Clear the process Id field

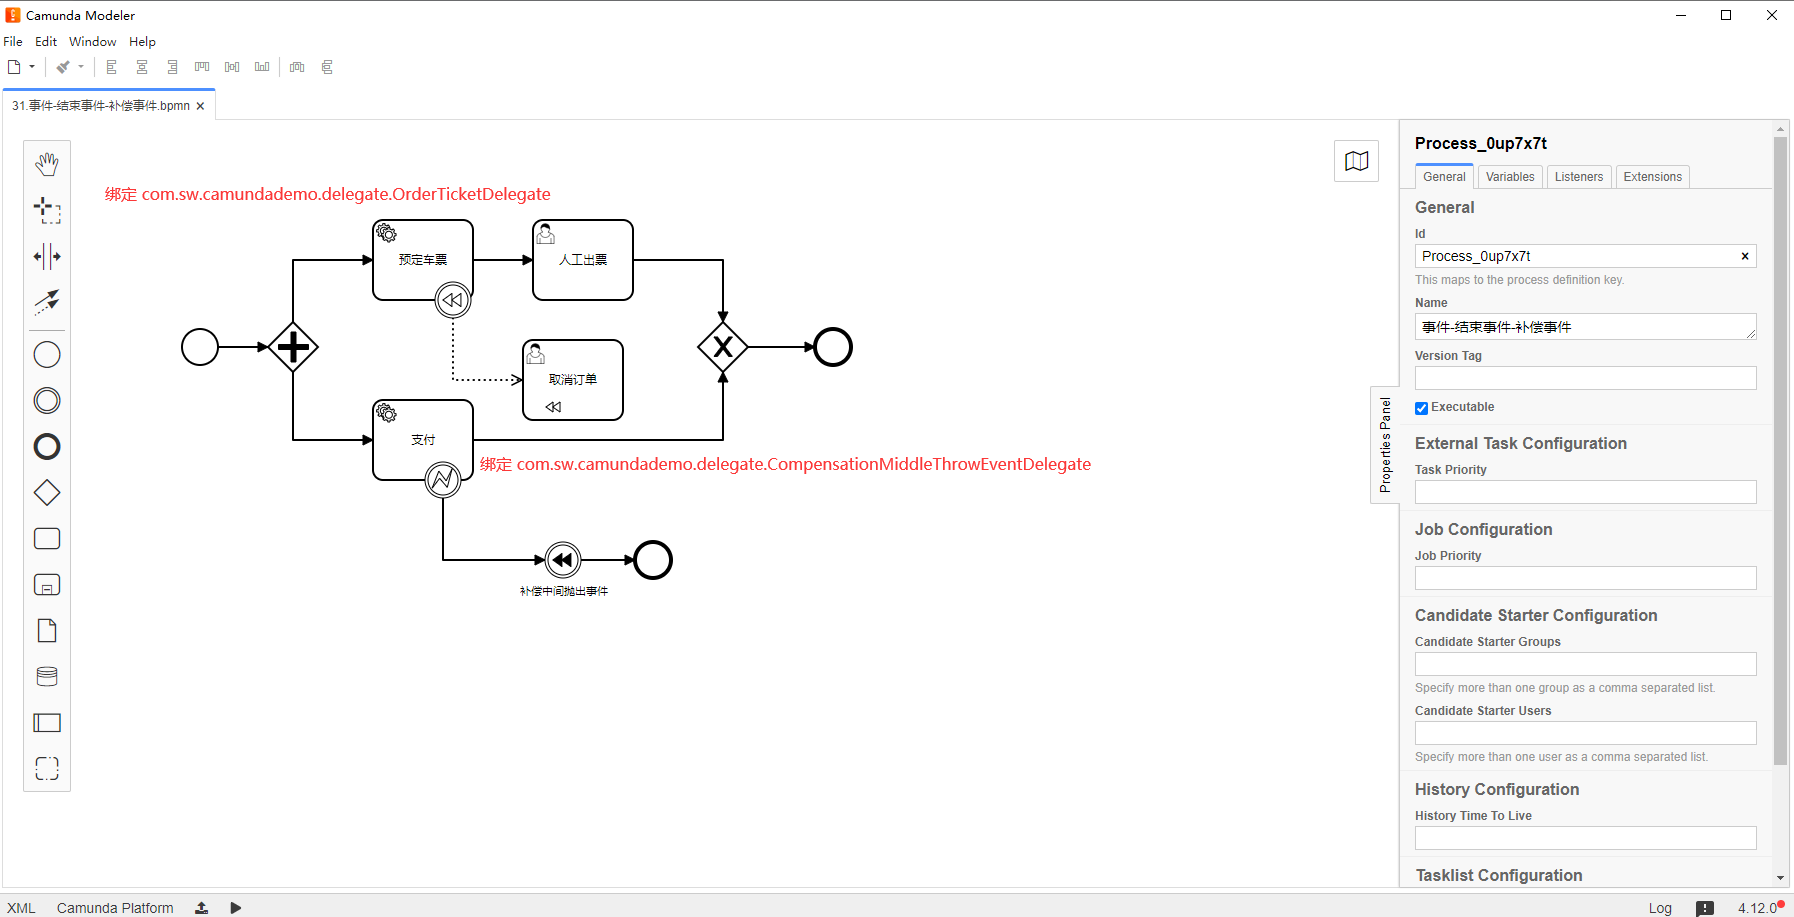click(1745, 256)
